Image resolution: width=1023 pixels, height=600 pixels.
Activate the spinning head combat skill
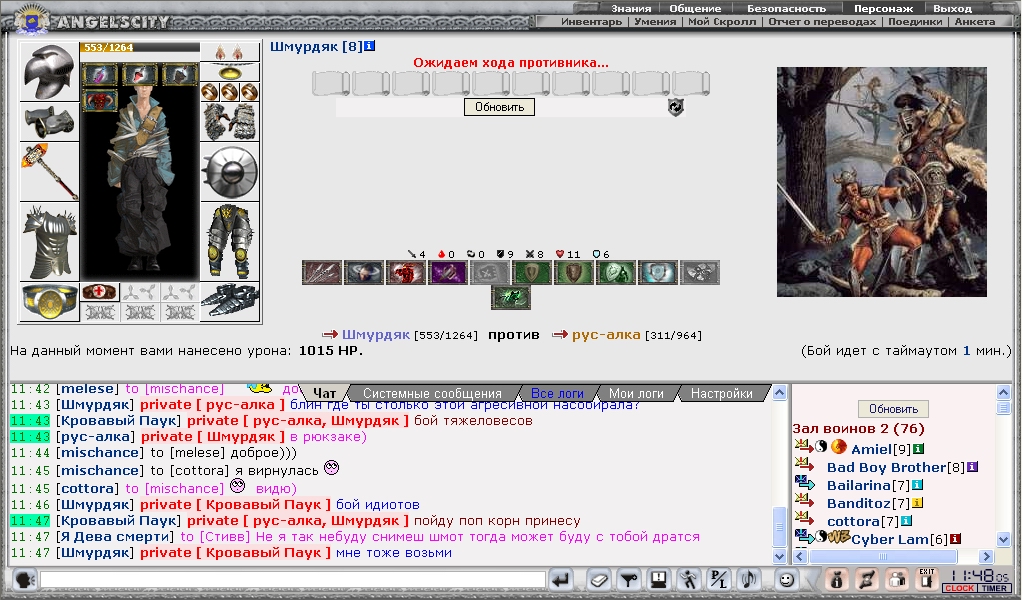coord(363,273)
